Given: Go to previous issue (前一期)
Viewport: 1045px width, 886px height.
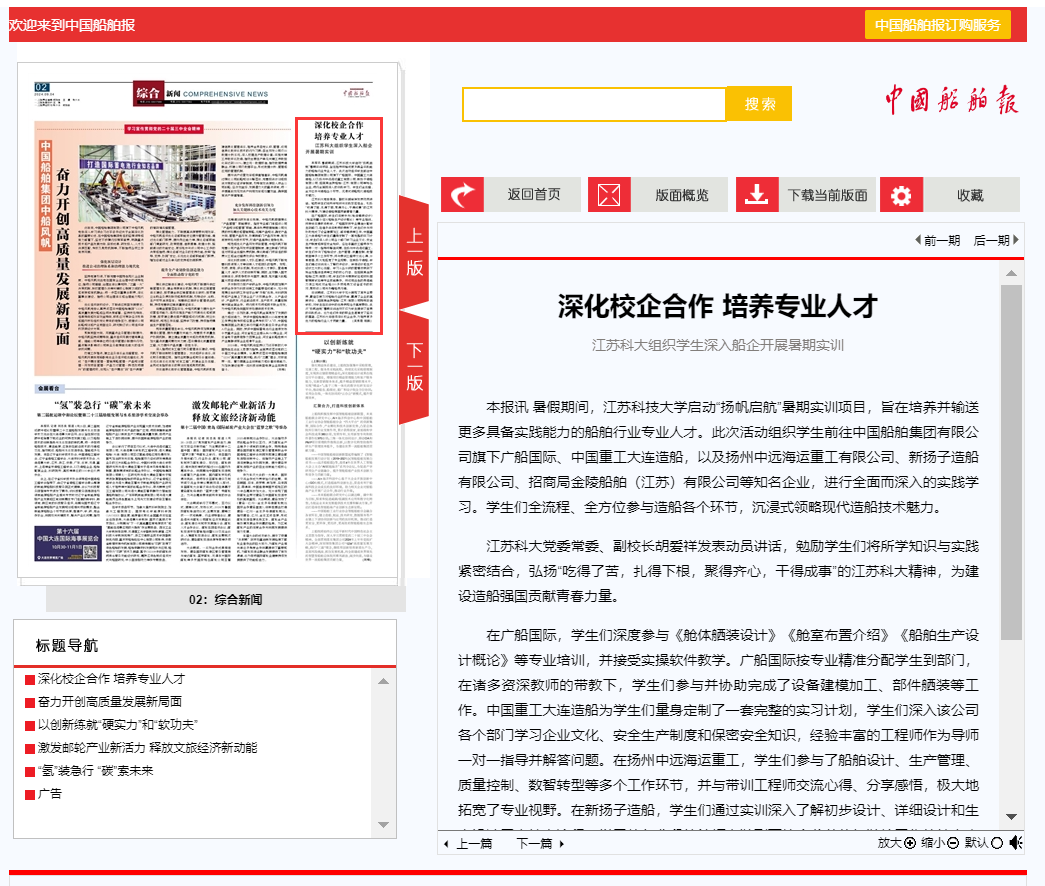Looking at the screenshot, I should click(x=938, y=240).
